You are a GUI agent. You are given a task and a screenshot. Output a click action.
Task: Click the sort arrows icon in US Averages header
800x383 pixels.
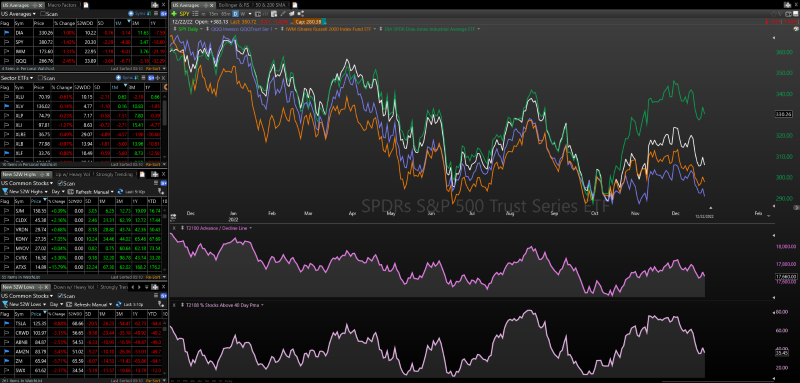(x=149, y=14)
